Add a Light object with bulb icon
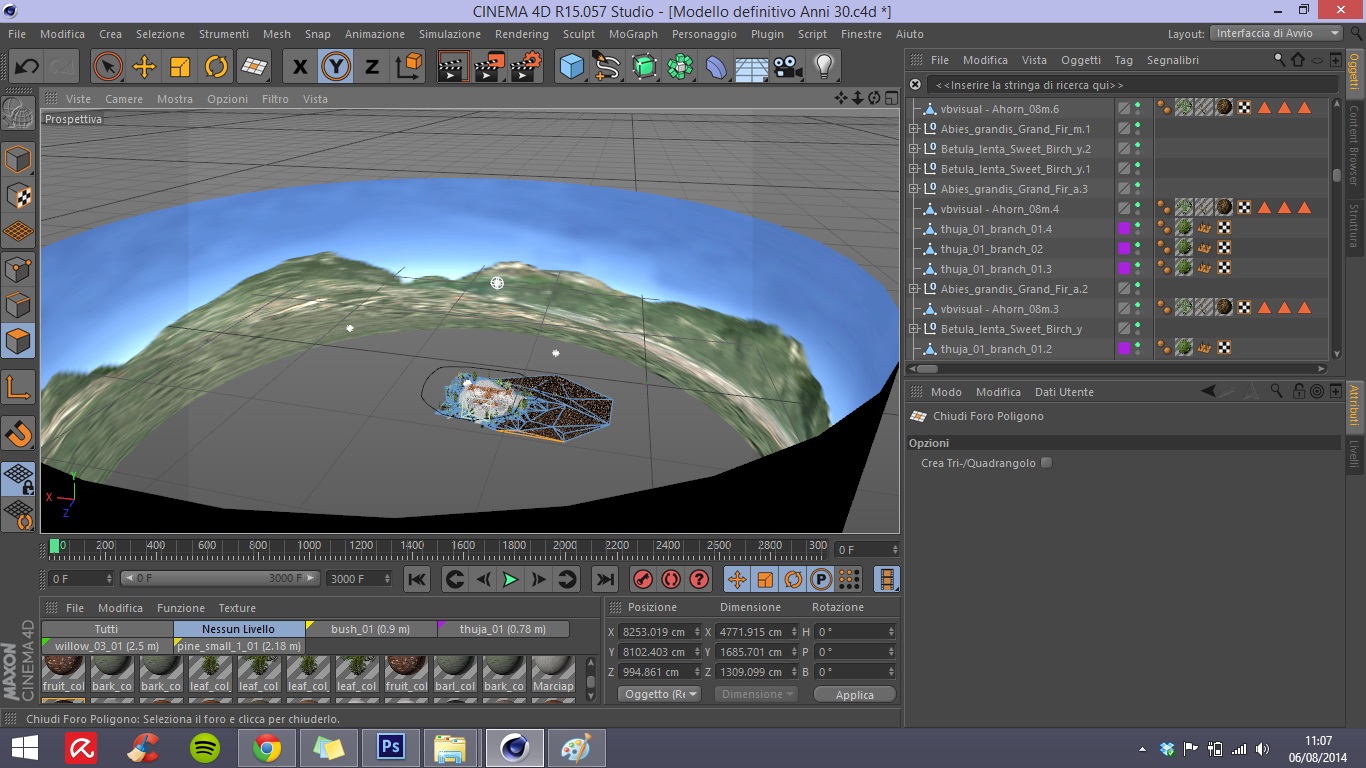This screenshot has height=768, width=1366. [x=823, y=67]
